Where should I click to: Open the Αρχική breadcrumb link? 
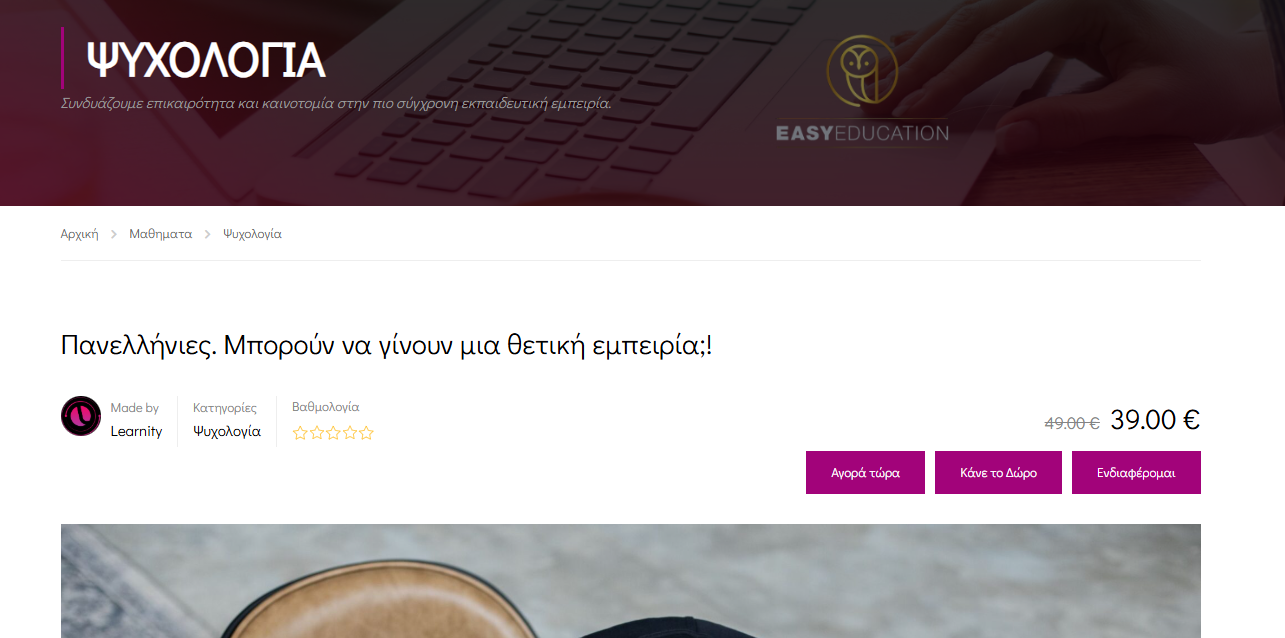tap(80, 234)
